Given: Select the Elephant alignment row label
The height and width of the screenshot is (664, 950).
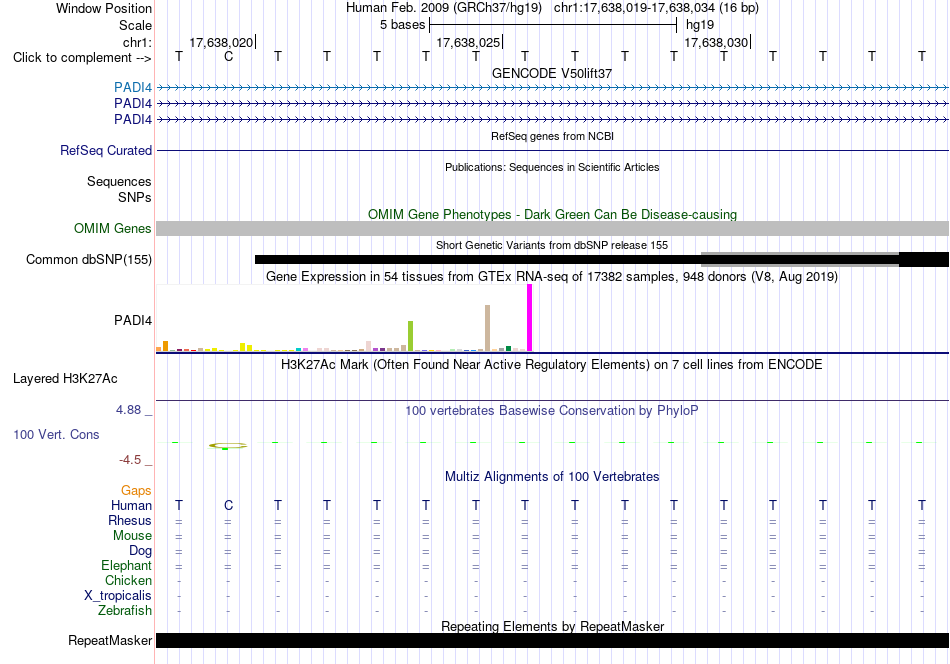Looking at the screenshot, I should pos(127,565).
